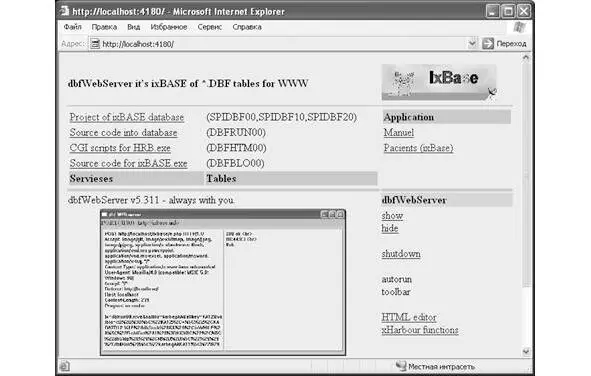
Task: Open the Вид menu
Action: 133,27
